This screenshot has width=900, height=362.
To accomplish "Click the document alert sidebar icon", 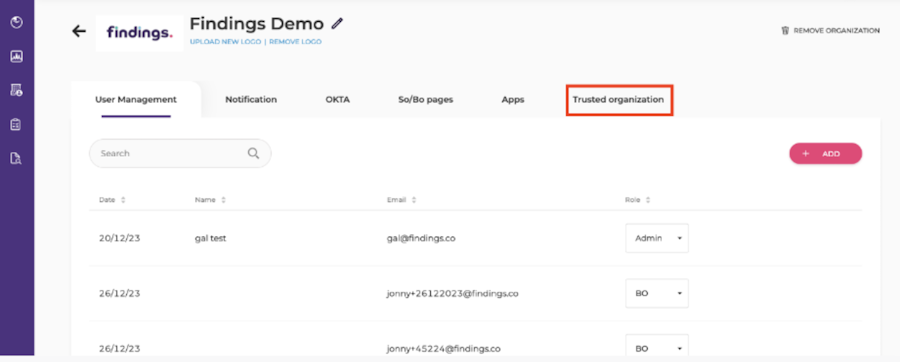I will [17, 90].
